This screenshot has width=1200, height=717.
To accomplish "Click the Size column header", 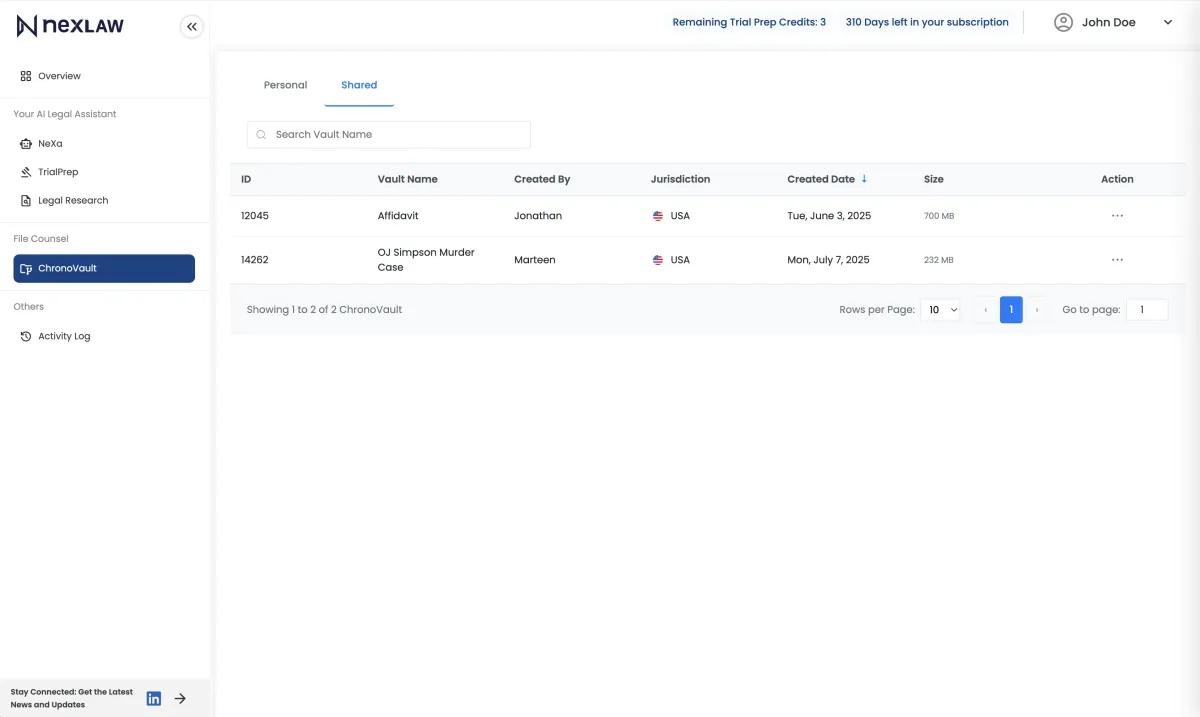I will point(934,179).
